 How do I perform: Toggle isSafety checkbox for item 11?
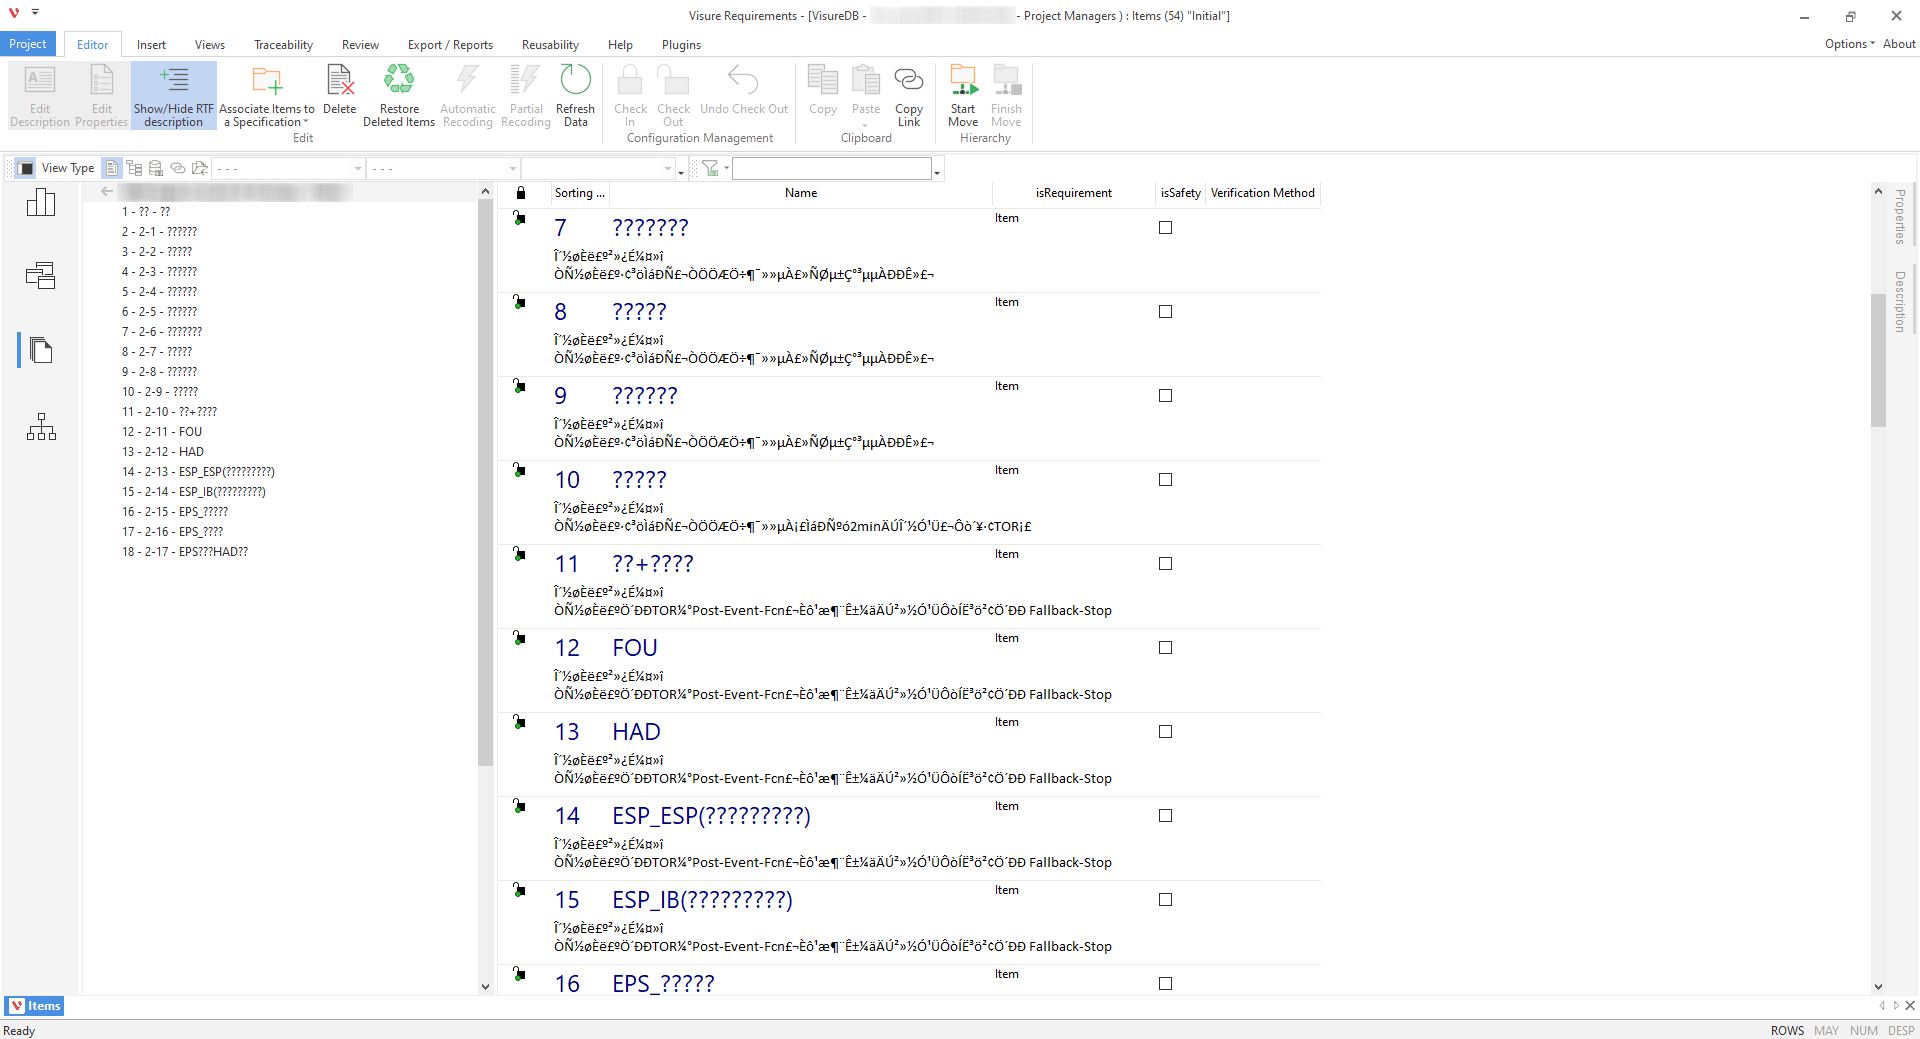[x=1165, y=564]
